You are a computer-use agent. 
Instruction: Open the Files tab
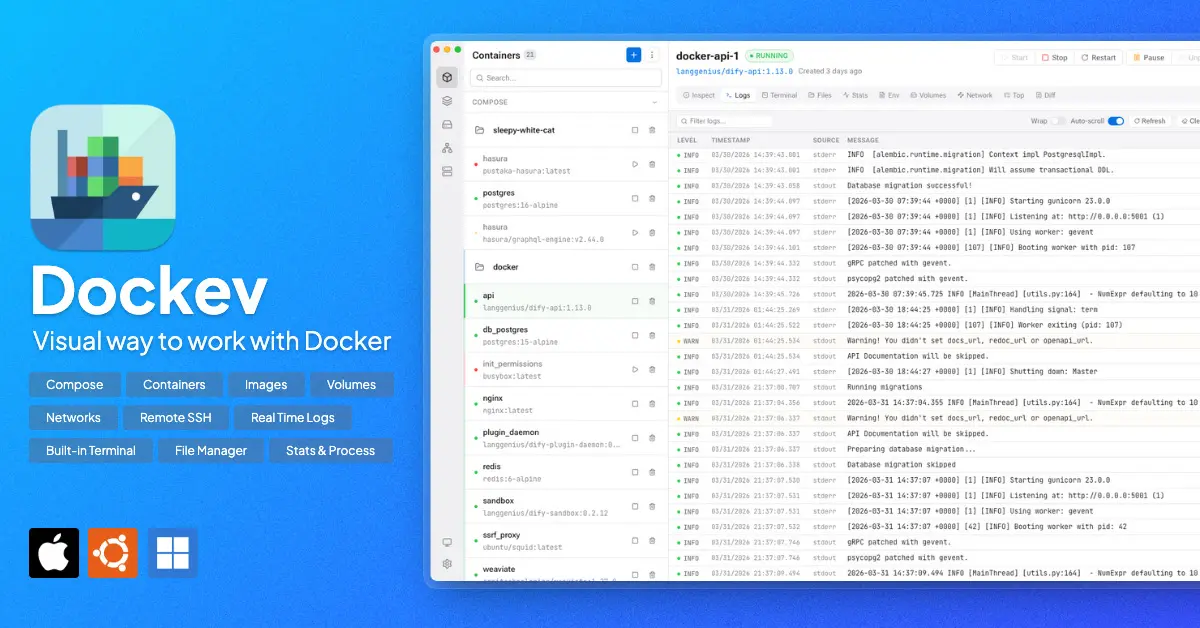(x=820, y=95)
